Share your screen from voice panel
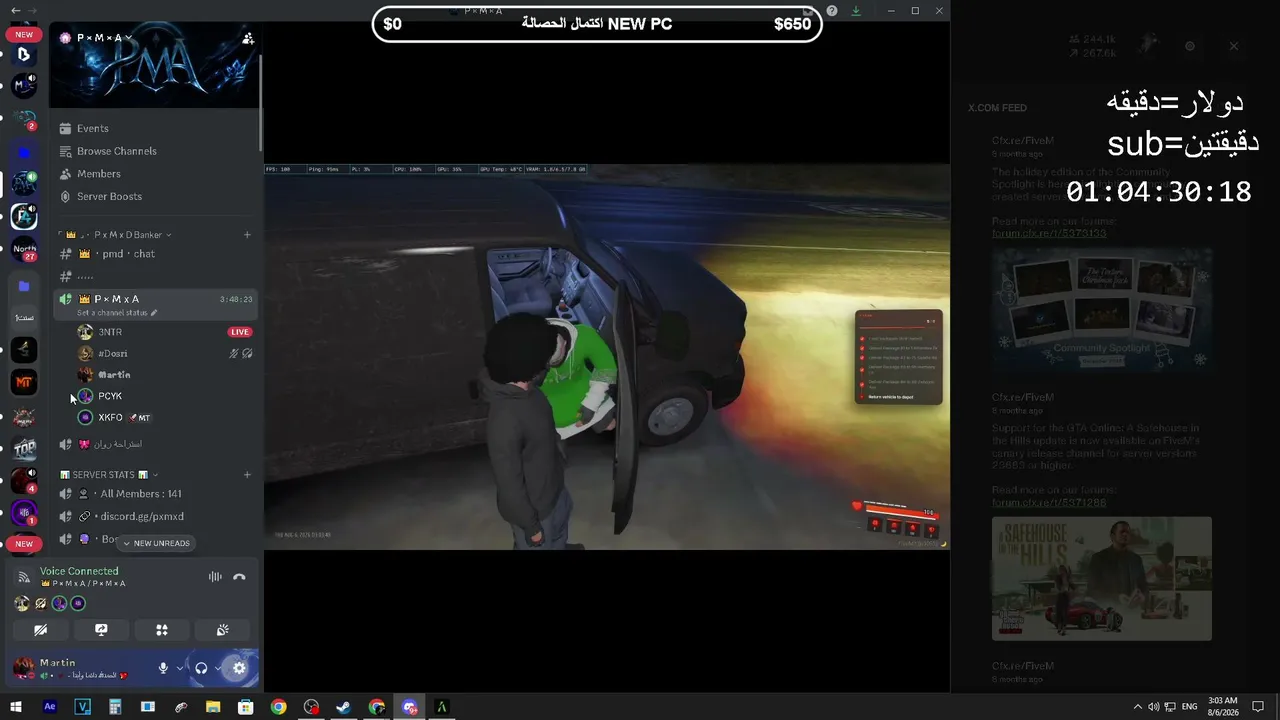Screen dimensions: 1280x720 [x=101, y=630]
